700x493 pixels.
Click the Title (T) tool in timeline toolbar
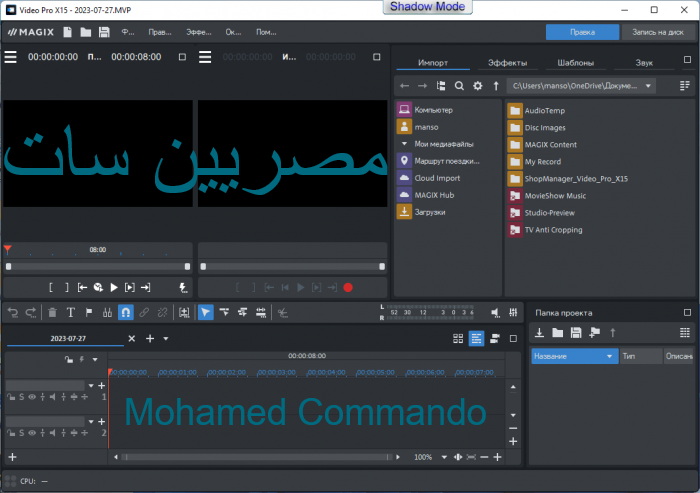coord(70,312)
